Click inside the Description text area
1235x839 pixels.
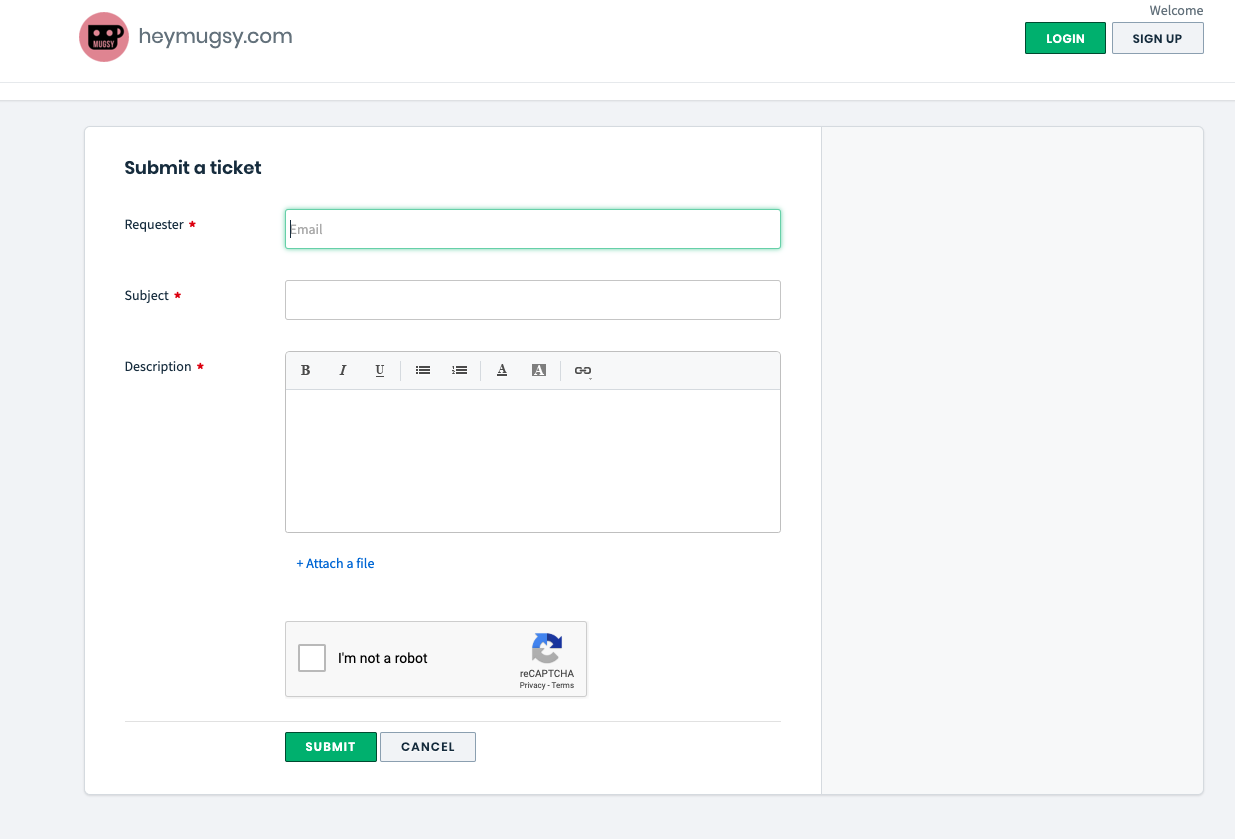[533, 461]
